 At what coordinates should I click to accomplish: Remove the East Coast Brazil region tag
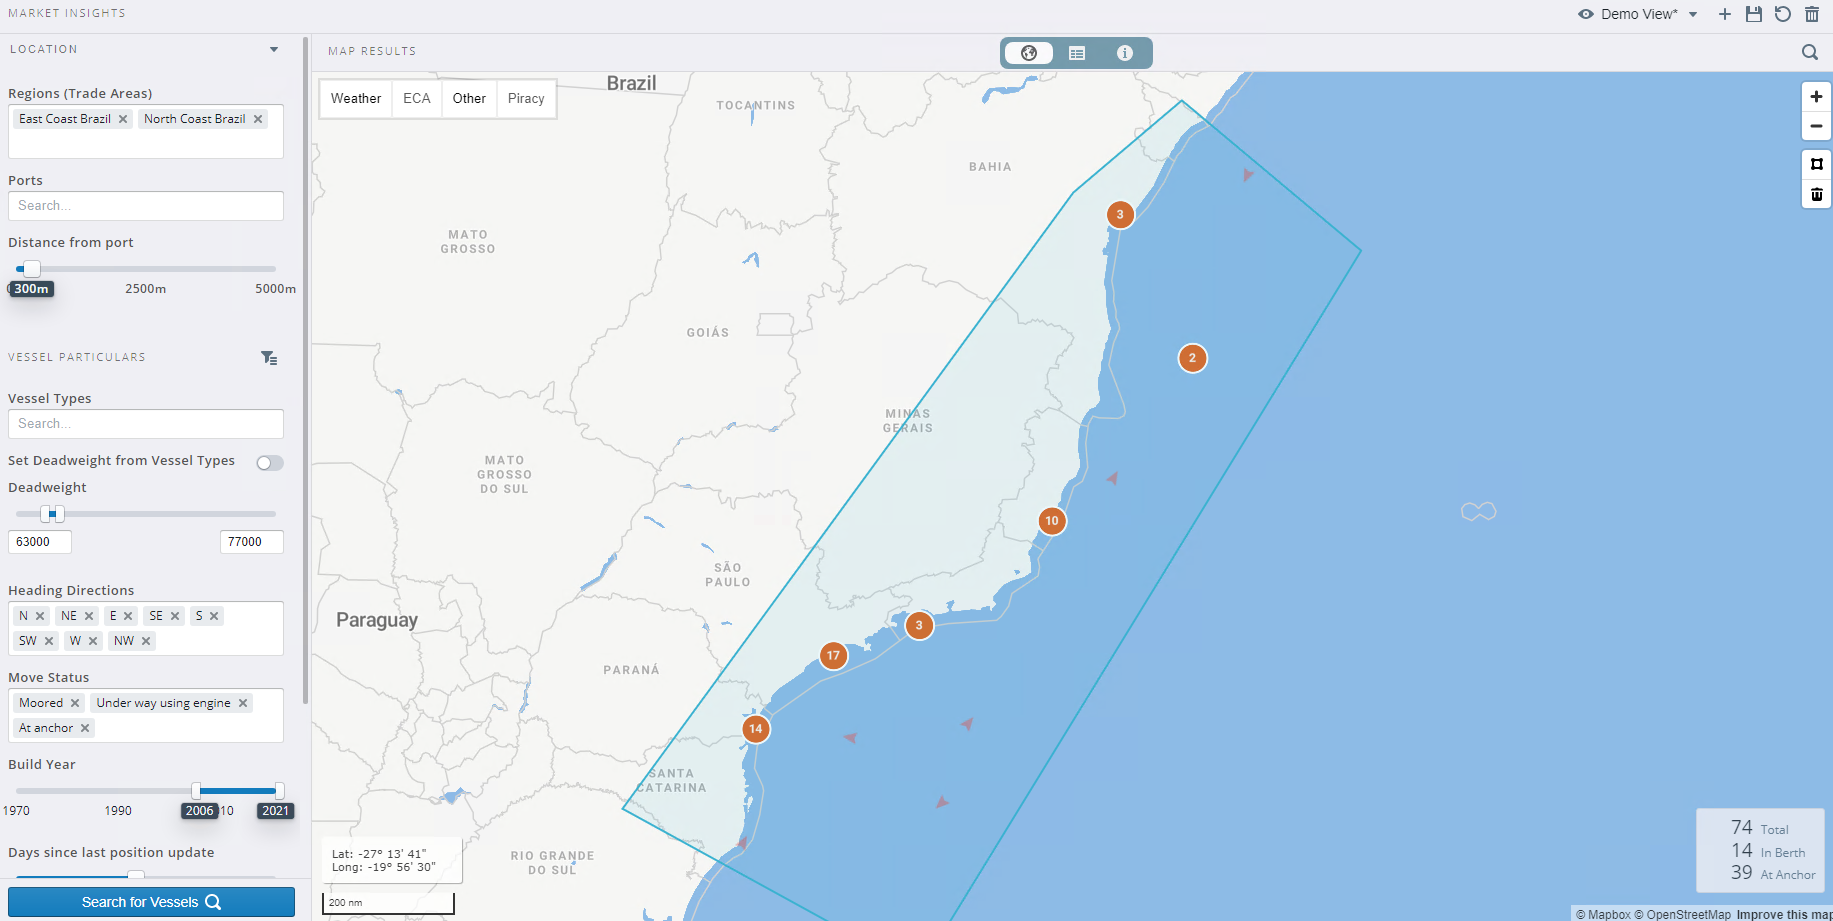pos(123,119)
